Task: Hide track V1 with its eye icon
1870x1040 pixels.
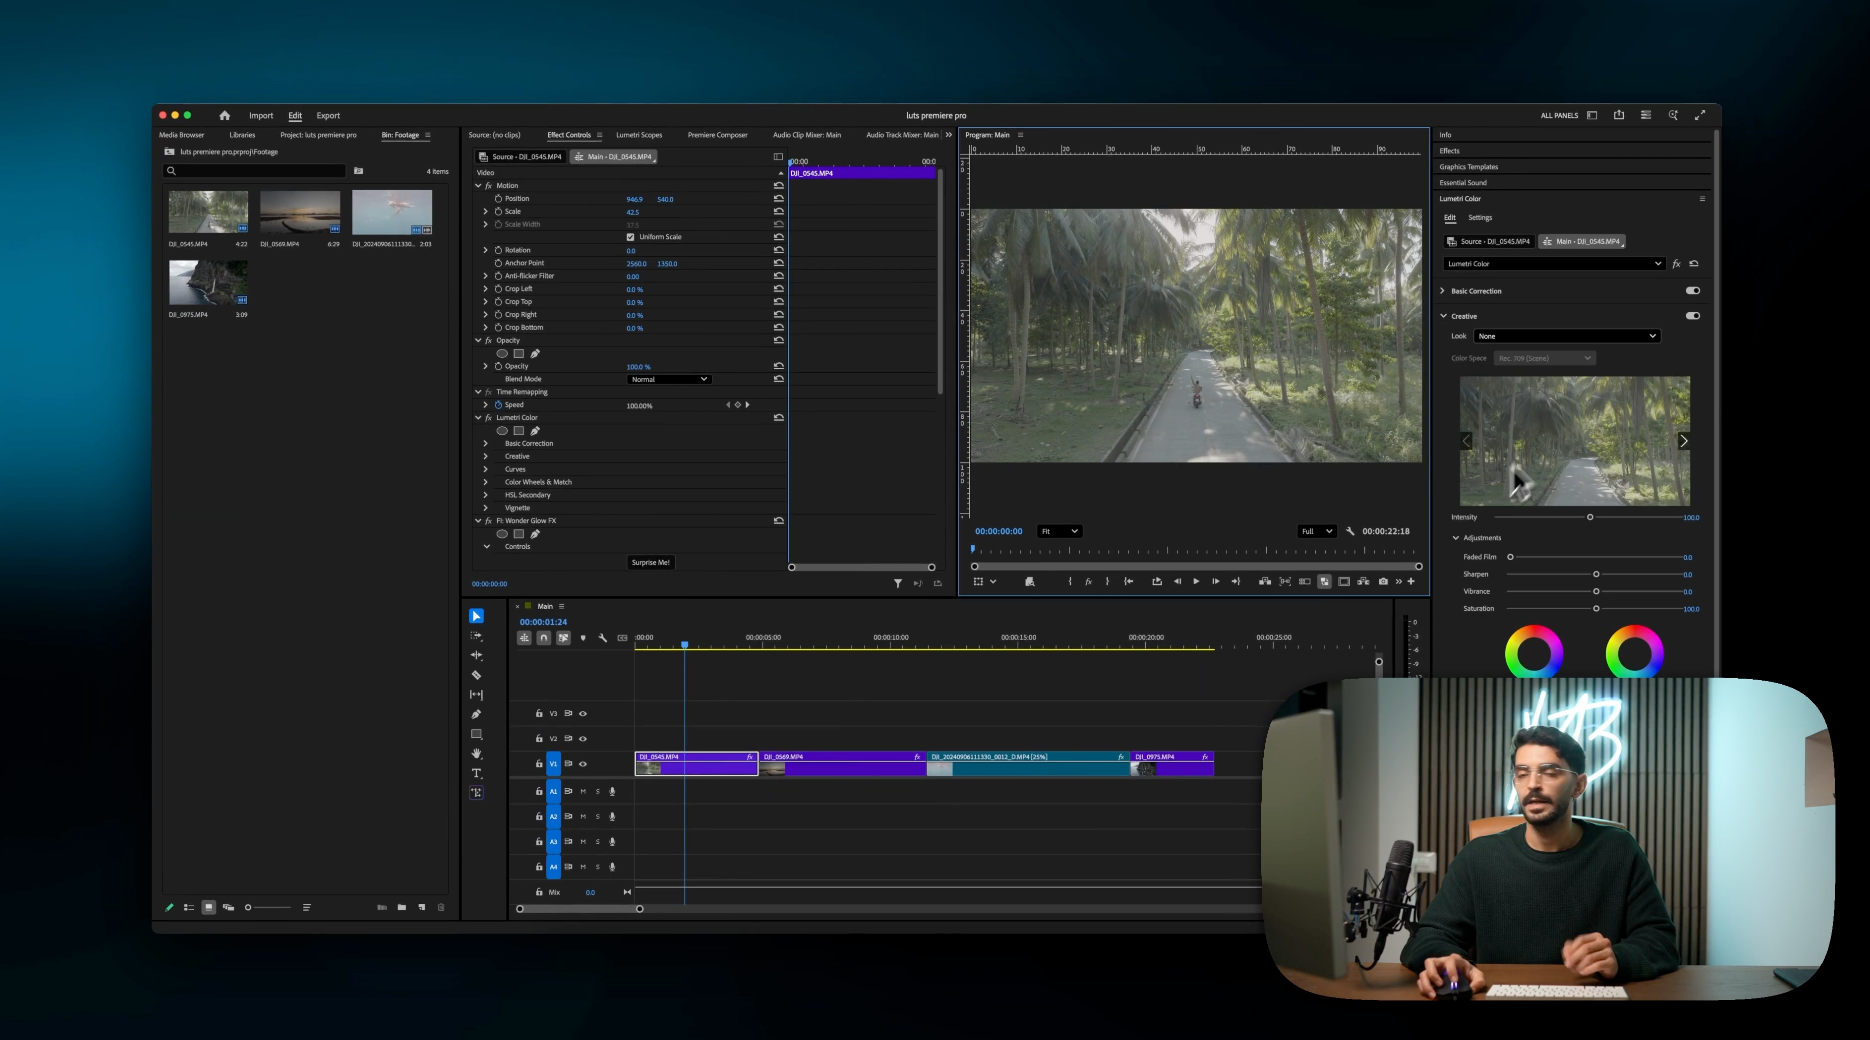Action: click(x=583, y=764)
